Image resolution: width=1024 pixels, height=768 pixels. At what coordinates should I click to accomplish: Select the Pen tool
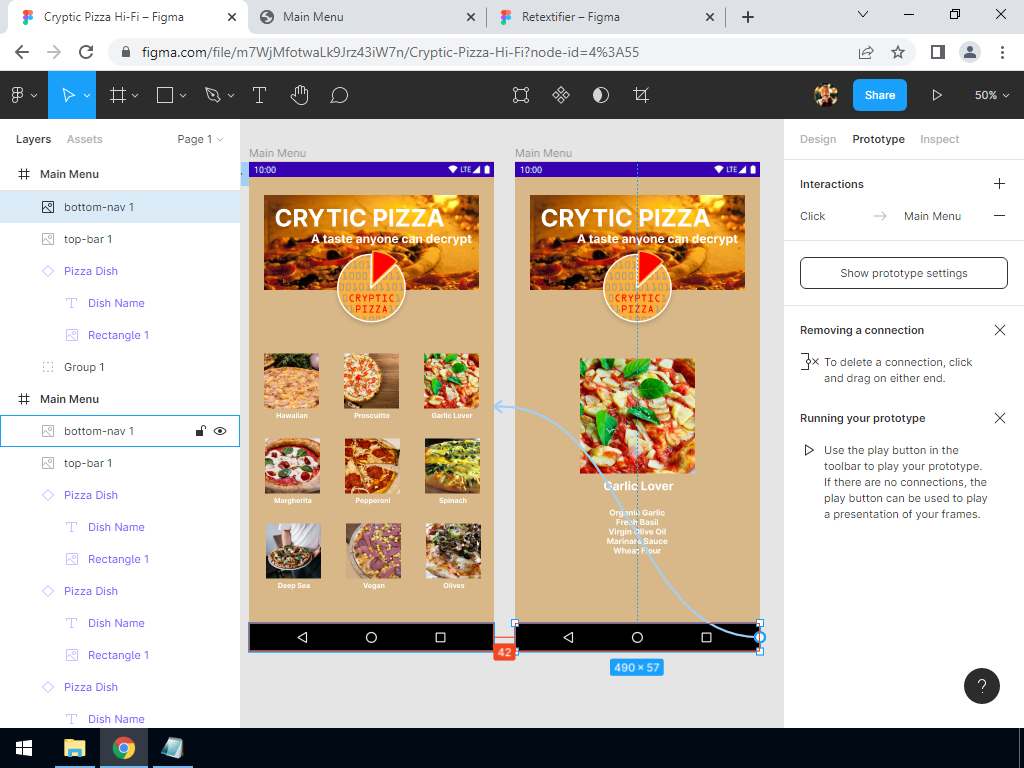pyautogui.click(x=212, y=95)
